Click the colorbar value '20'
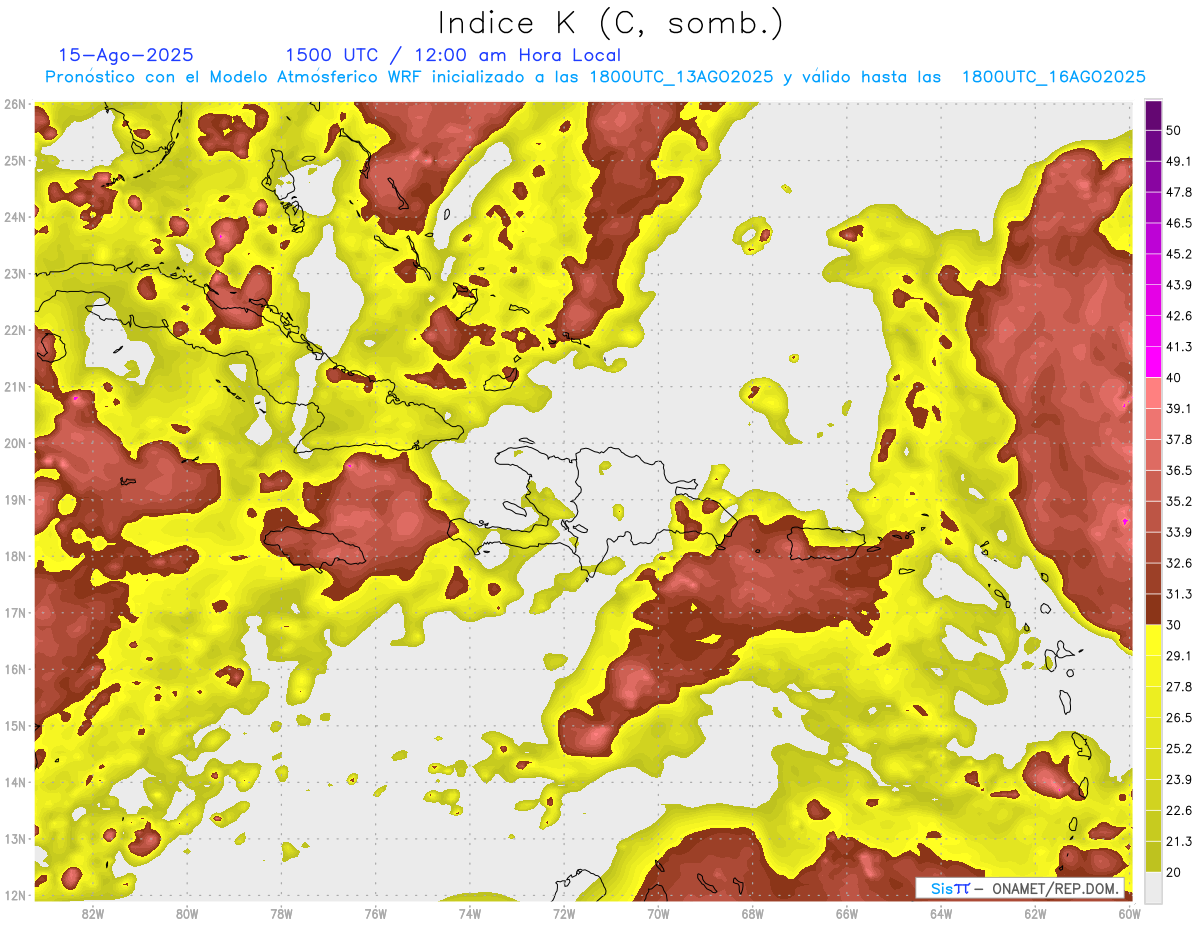Screen dimensions: 1200x927 click(x=1174, y=872)
